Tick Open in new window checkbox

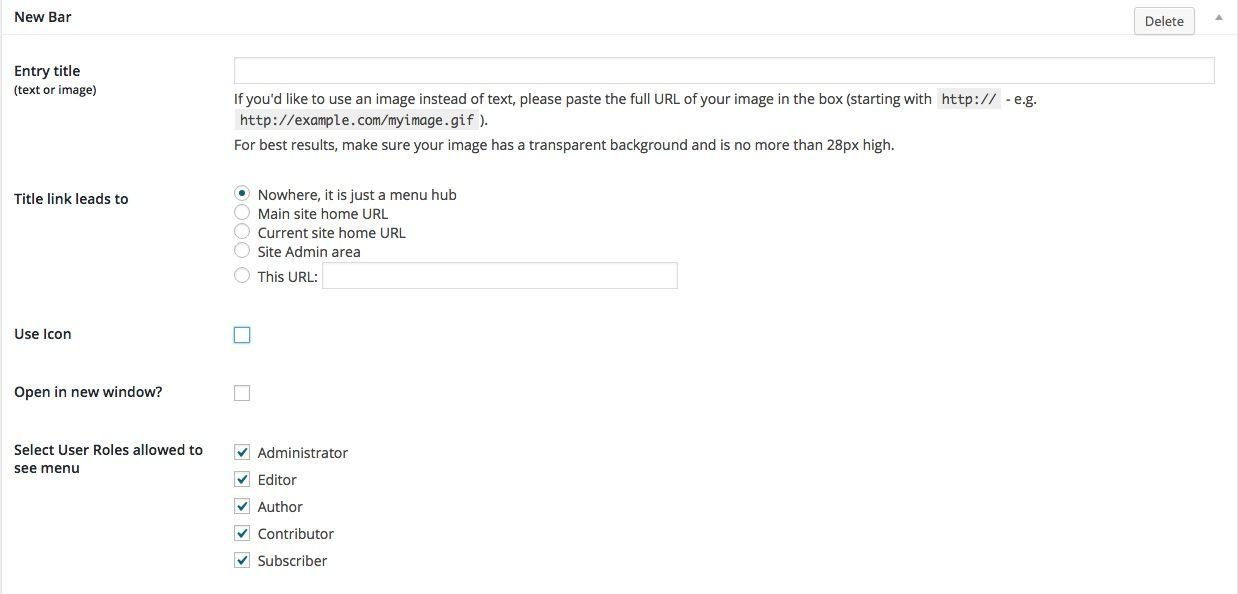click(x=242, y=393)
